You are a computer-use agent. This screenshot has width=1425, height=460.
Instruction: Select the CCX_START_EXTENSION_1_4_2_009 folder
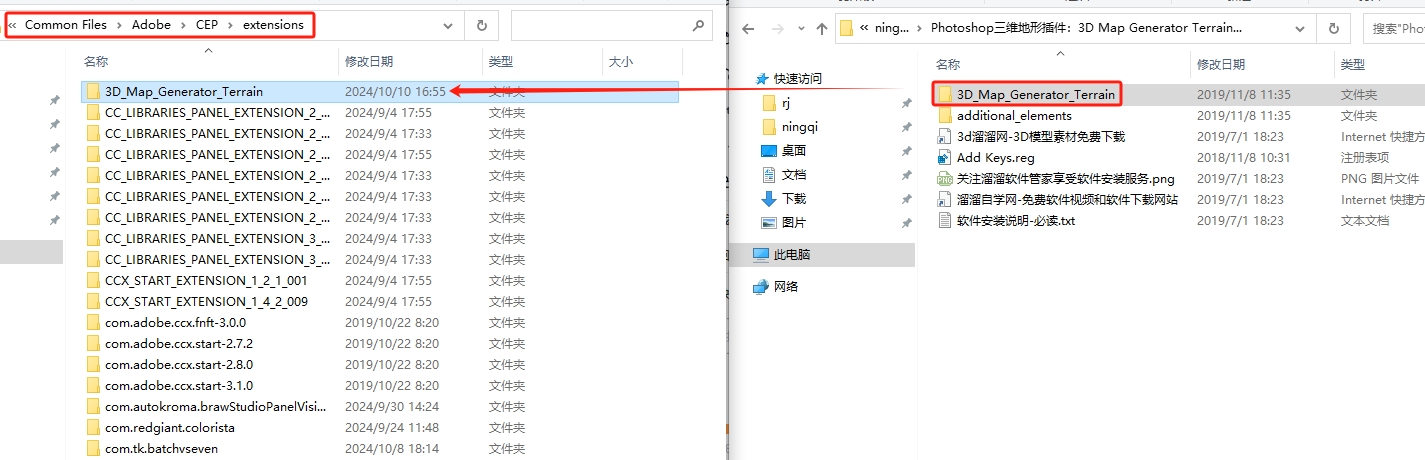tap(206, 301)
